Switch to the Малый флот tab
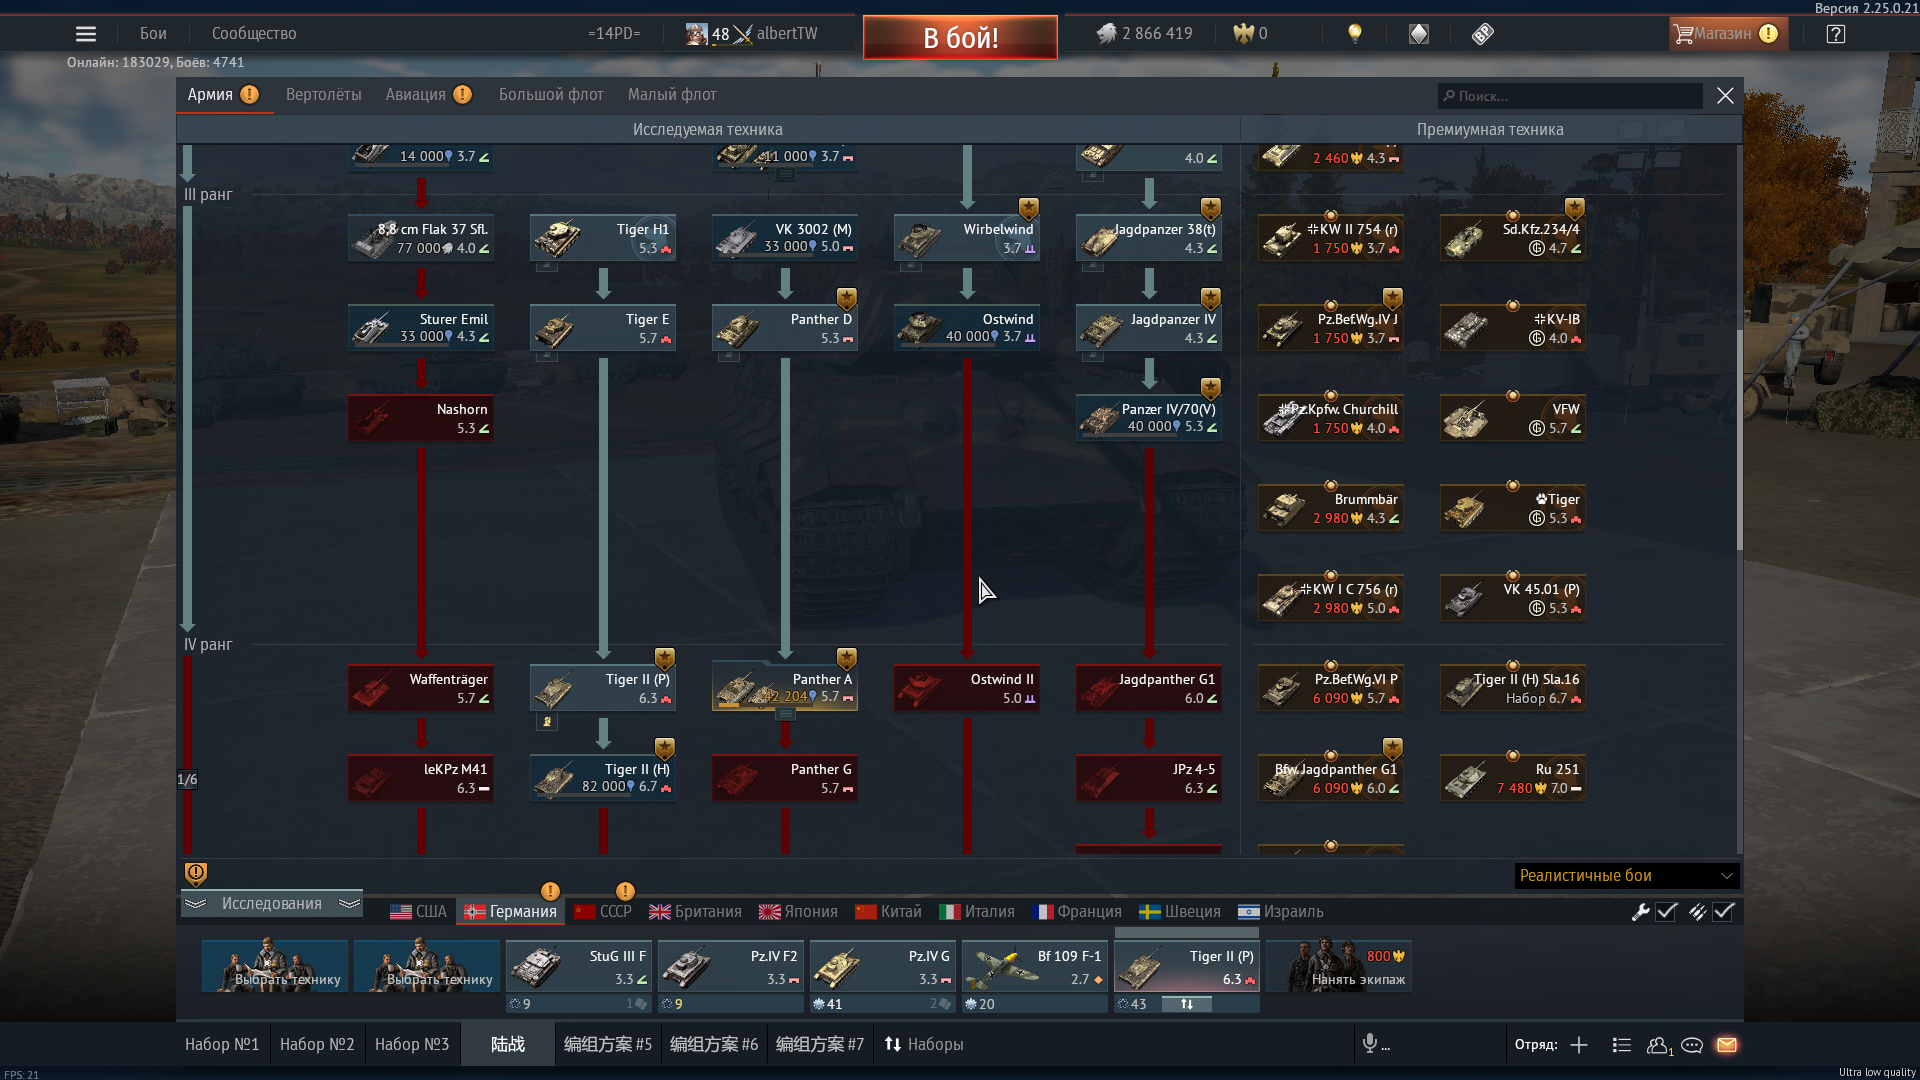 point(672,95)
